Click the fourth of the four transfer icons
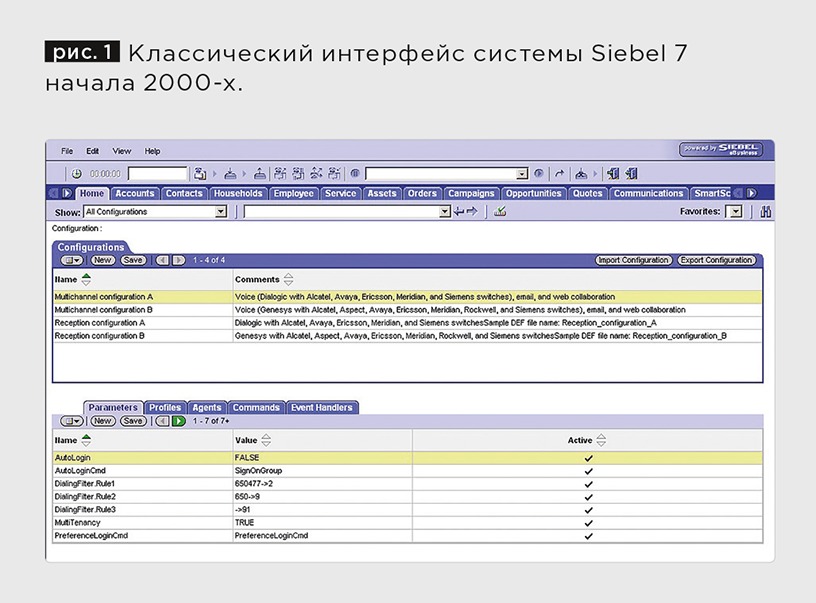This screenshot has width=816, height=603. [335, 173]
